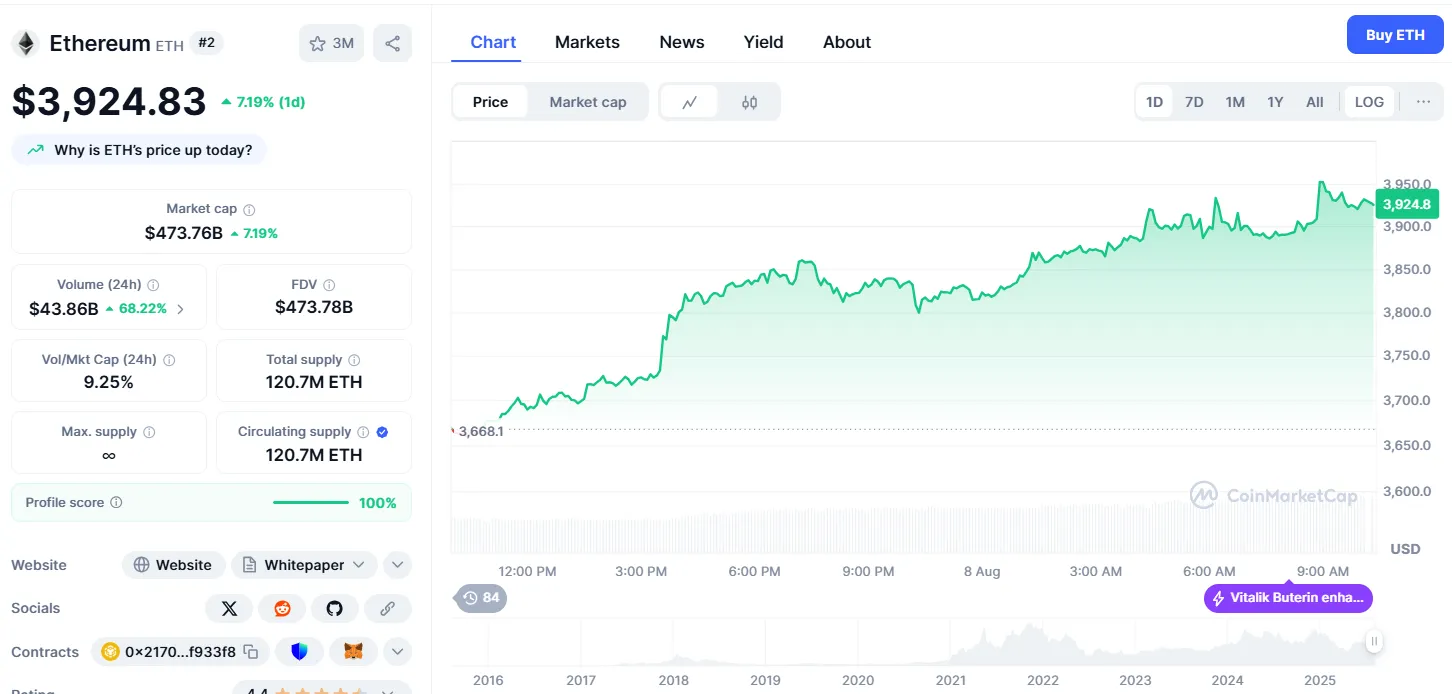Switch chart to Market cap view

click(x=588, y=102)
